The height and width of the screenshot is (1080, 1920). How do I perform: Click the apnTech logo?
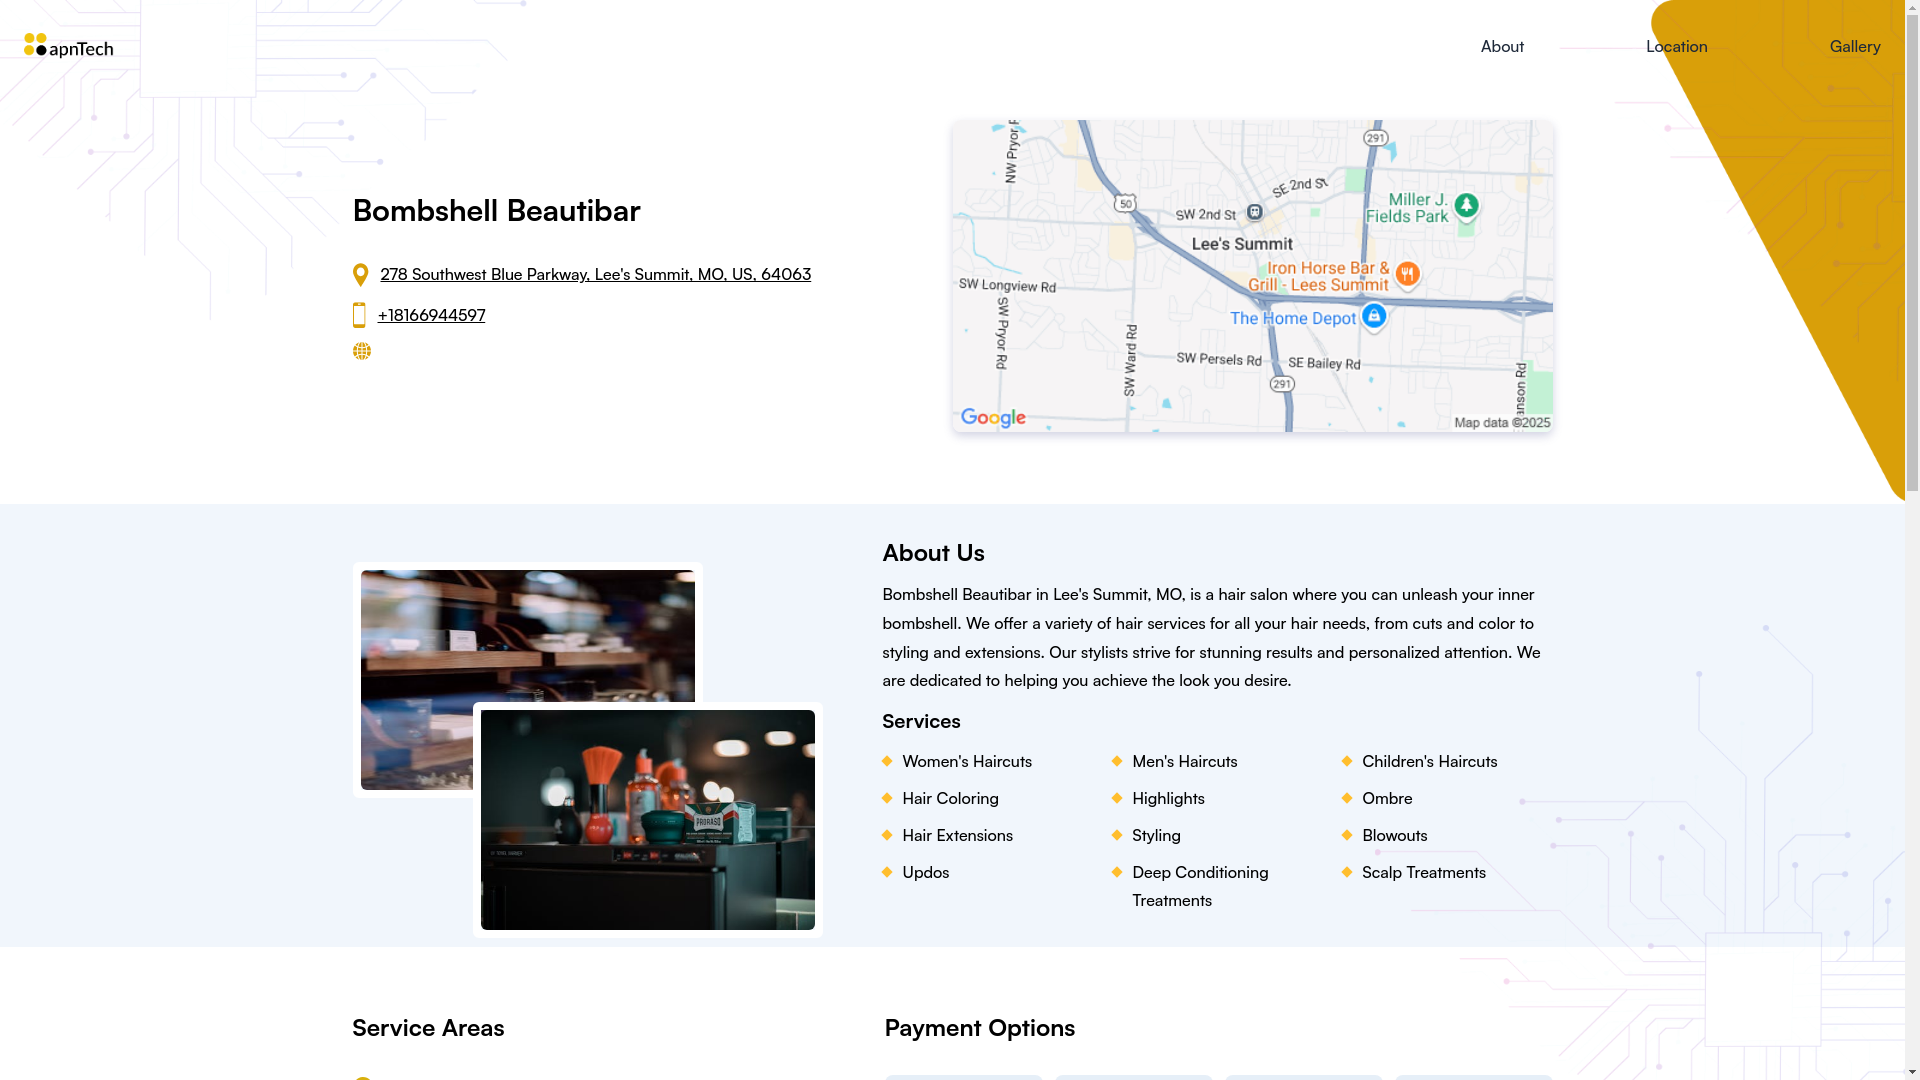tap(68, 46)
